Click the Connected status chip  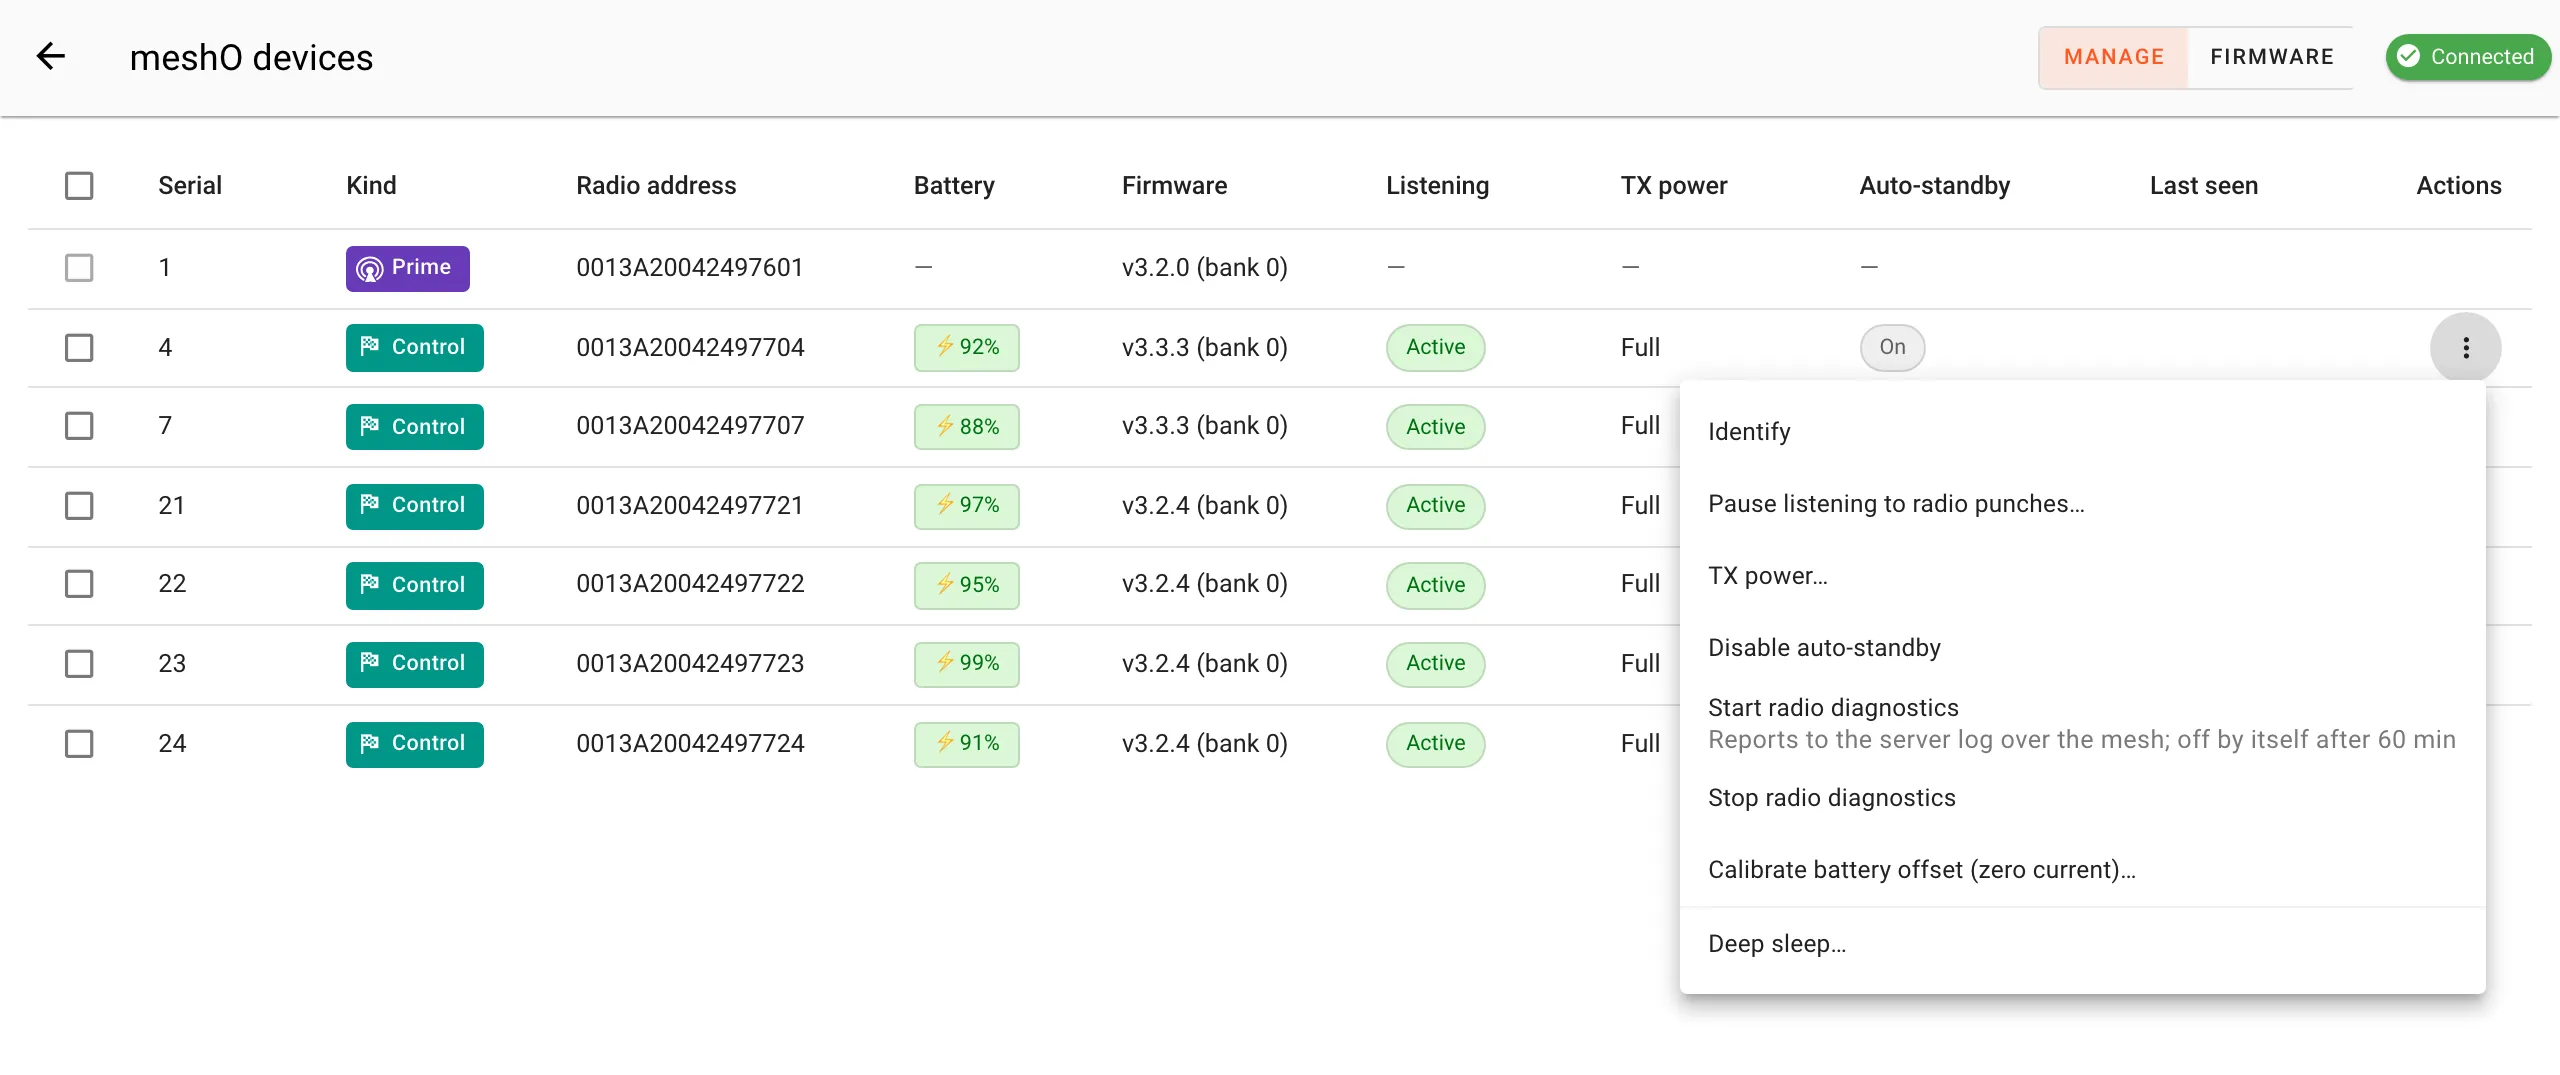2467,57
